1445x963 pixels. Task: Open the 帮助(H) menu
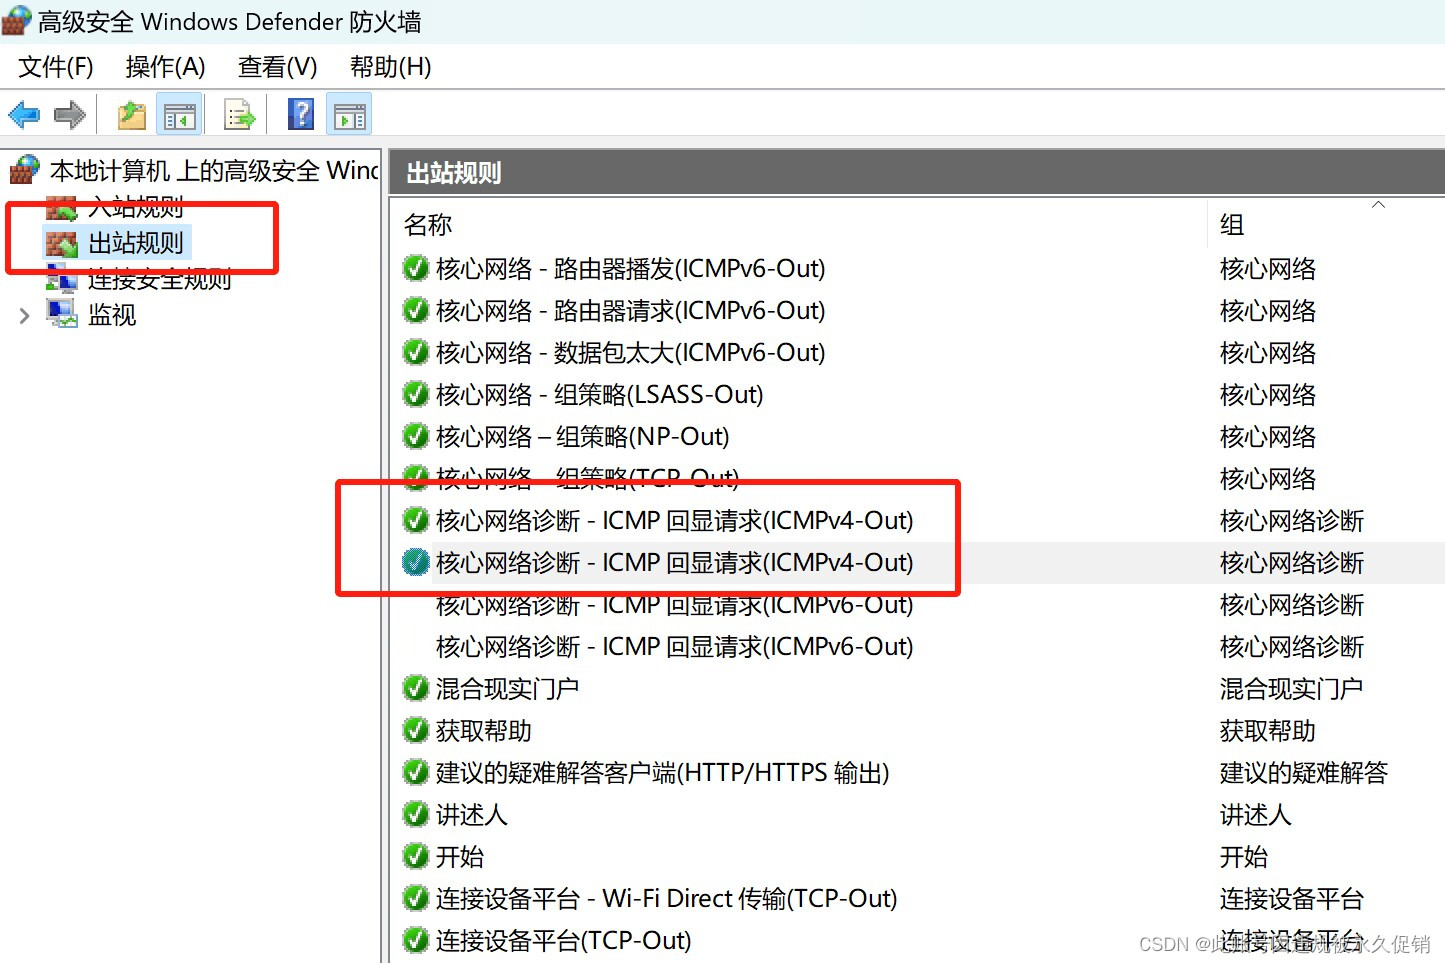[x=391, y=67]
